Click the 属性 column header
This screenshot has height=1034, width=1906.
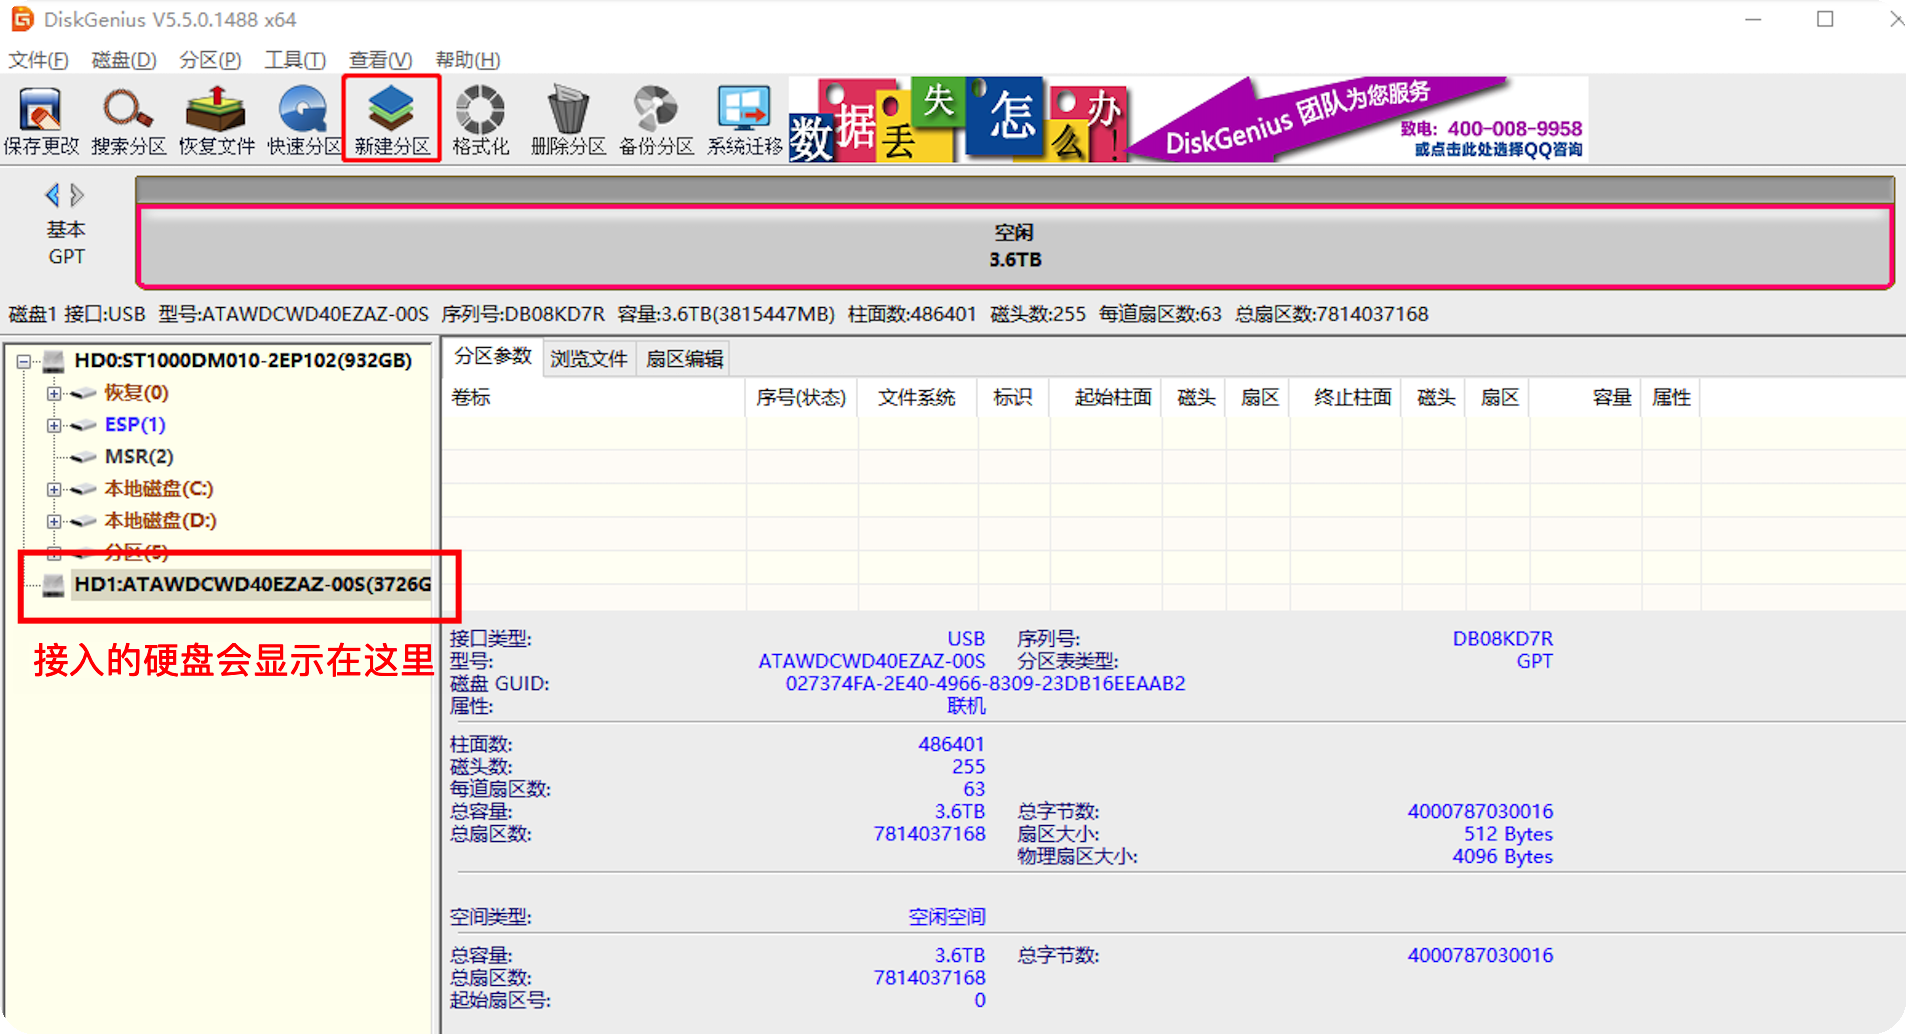1671,398
